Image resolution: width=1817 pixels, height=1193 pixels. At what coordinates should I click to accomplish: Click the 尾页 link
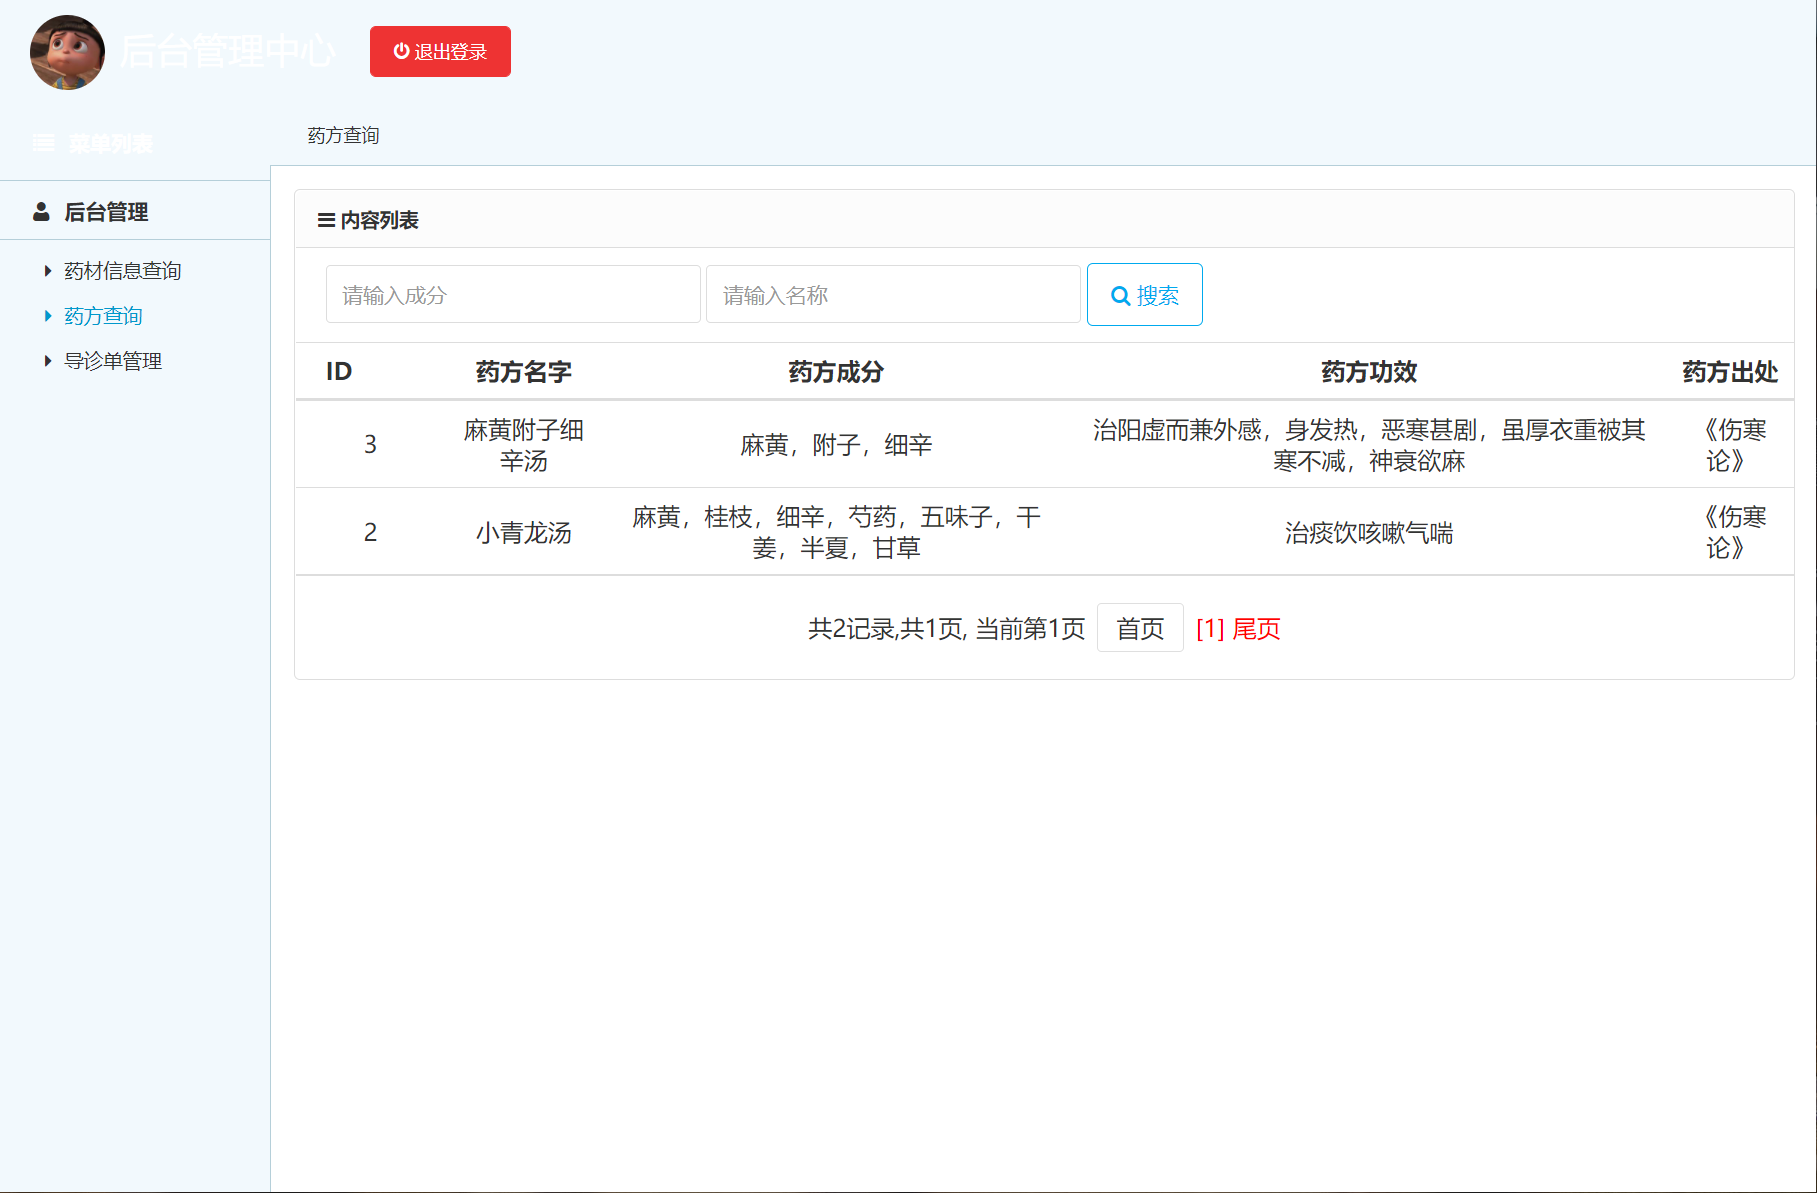(x=1255, y=628)
